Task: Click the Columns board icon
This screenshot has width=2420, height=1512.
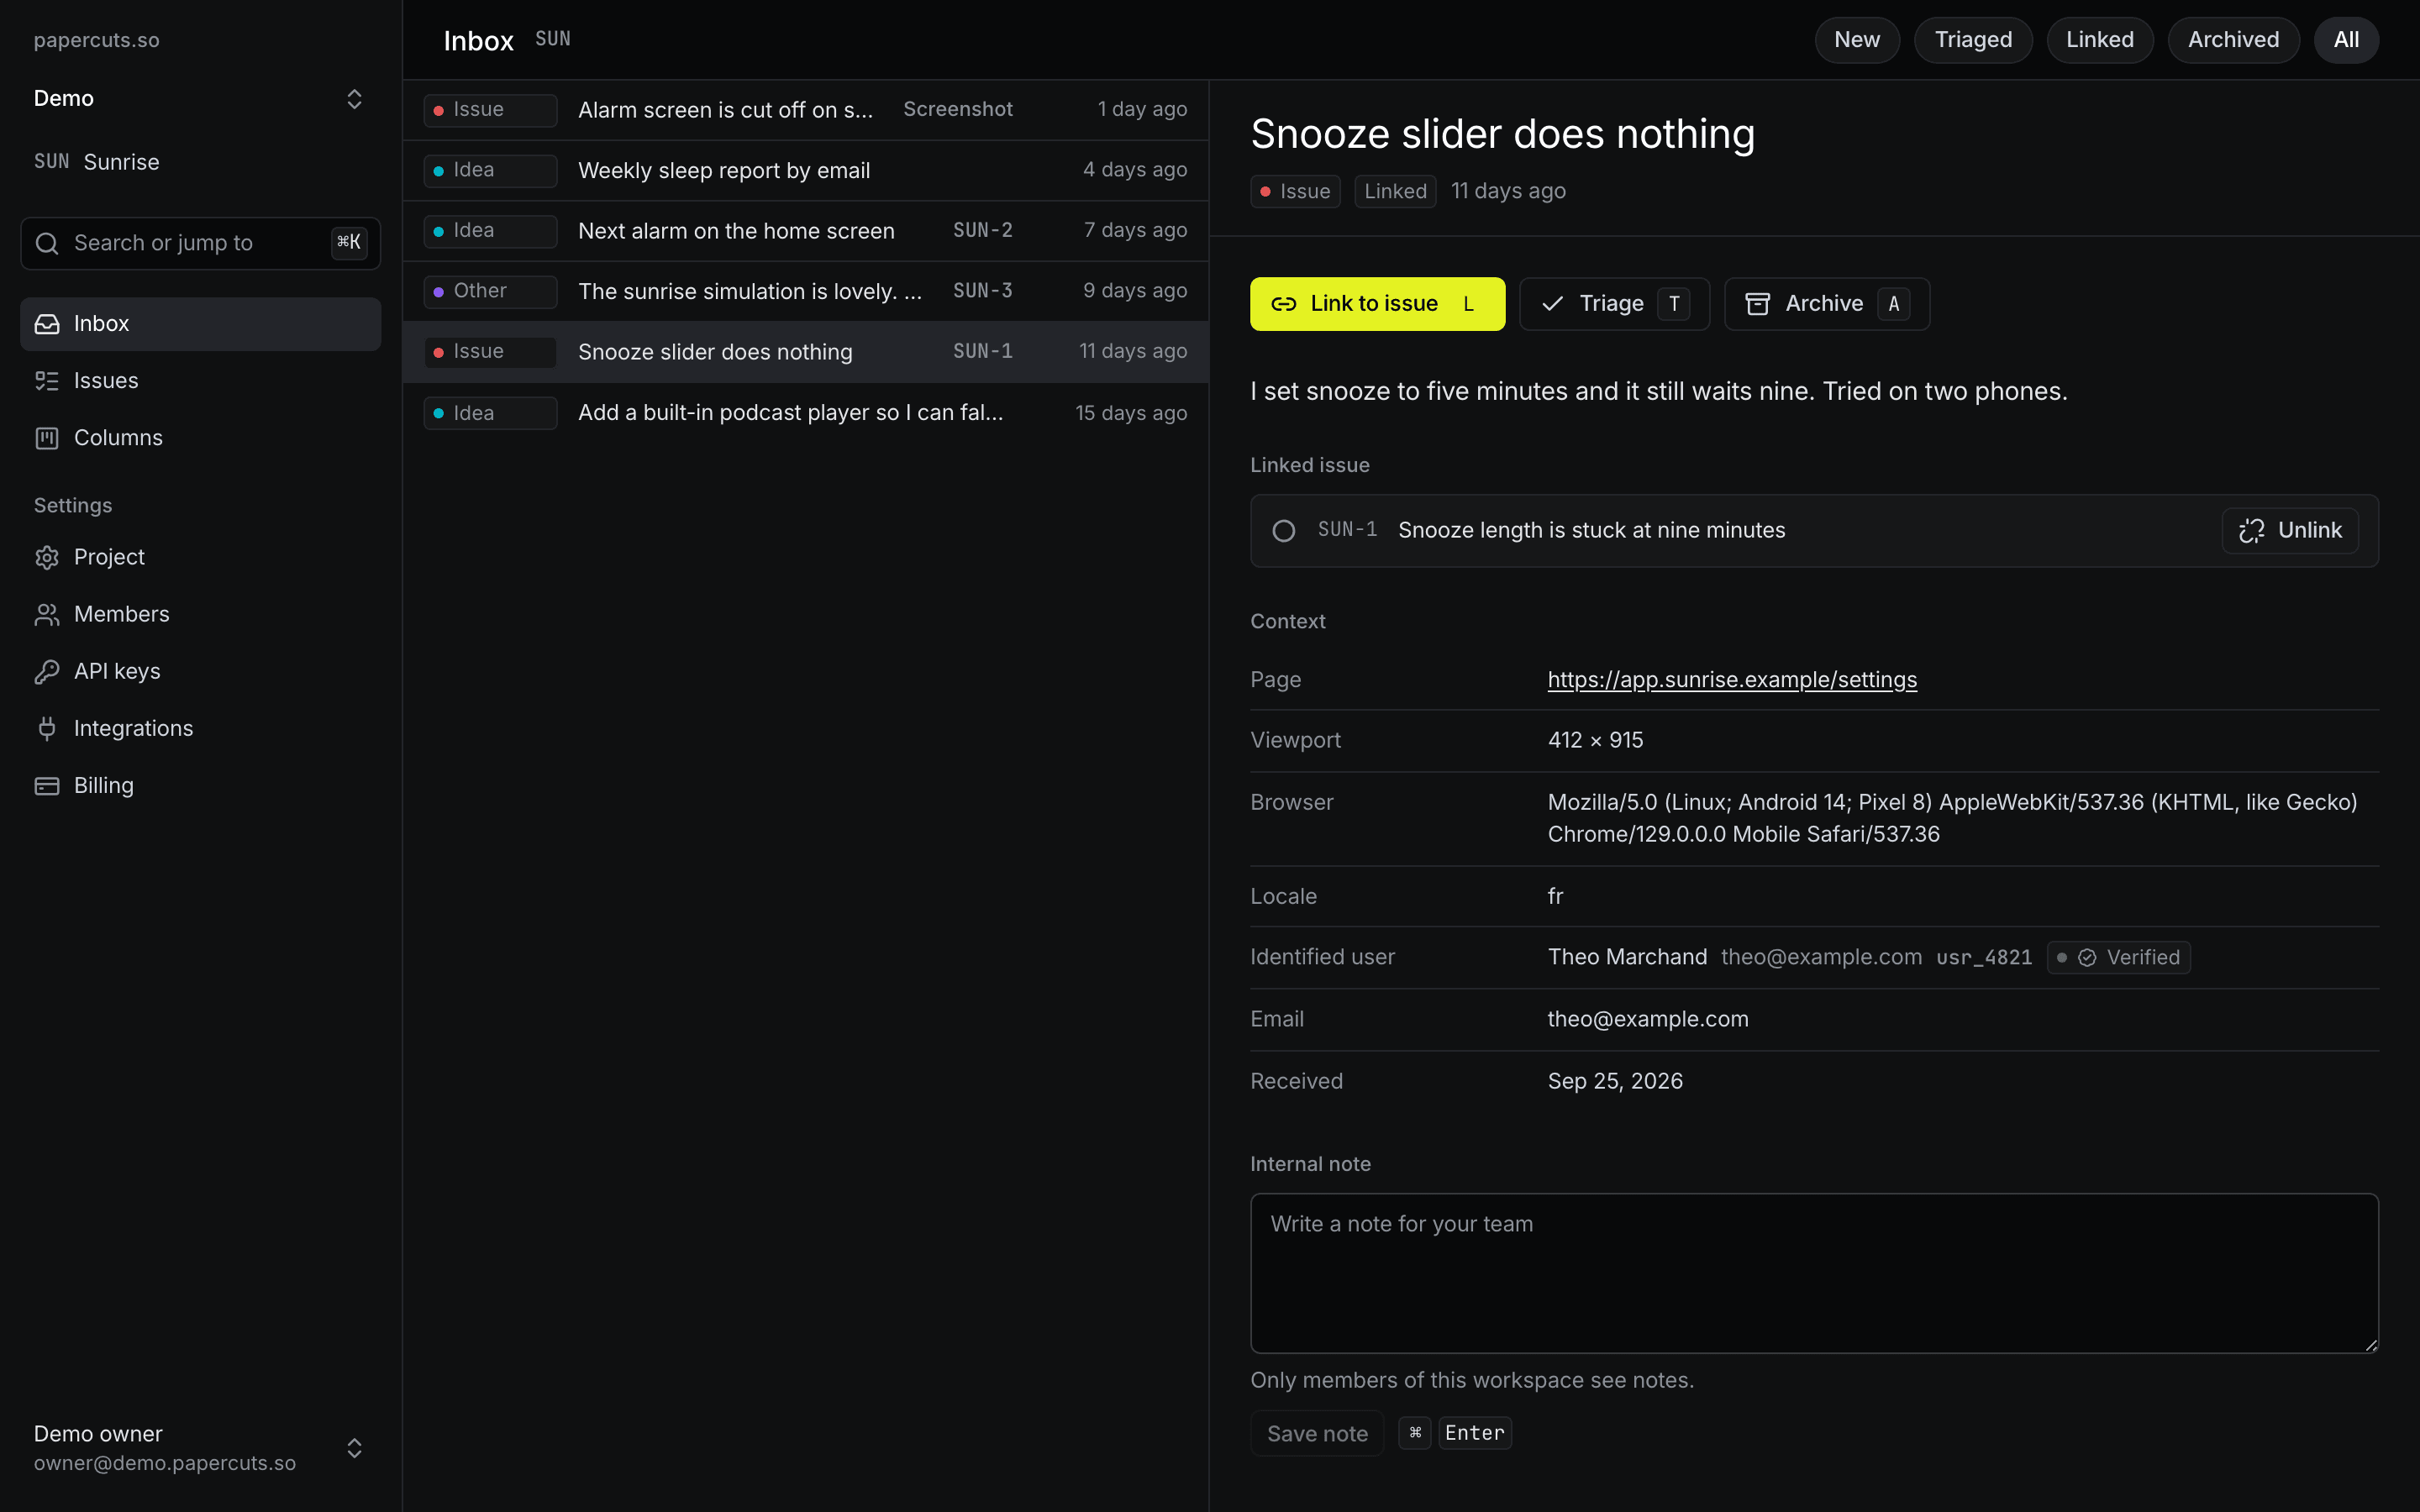Action: [47, 438]
